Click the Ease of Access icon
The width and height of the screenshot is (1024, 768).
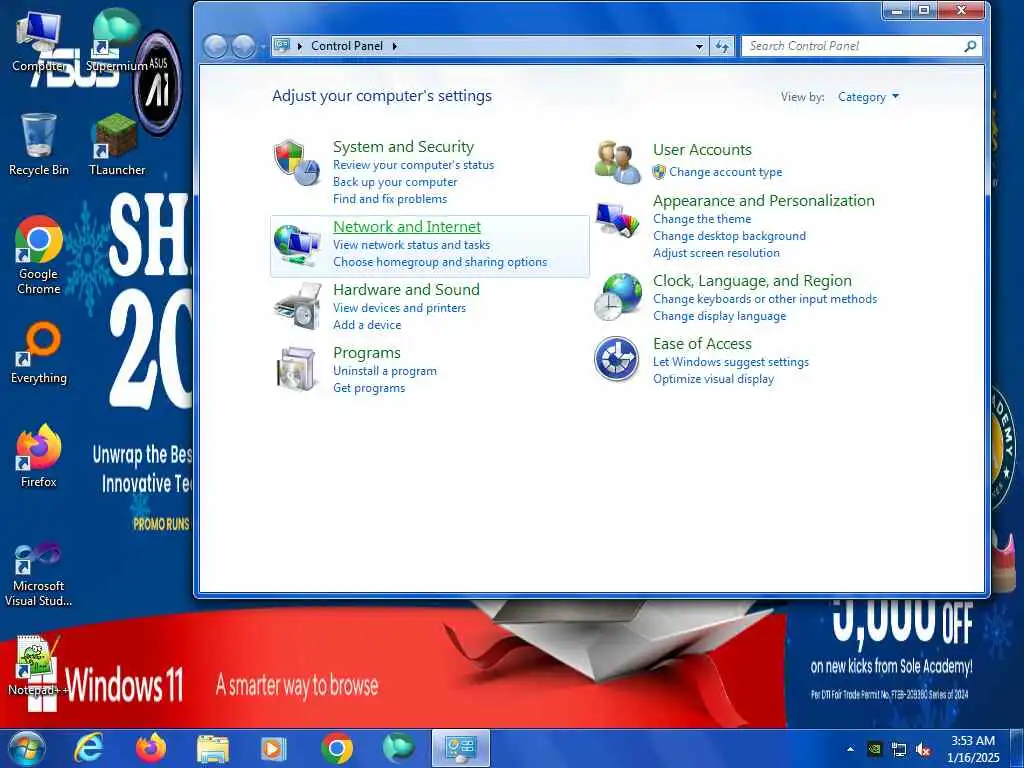click(616, 359)
